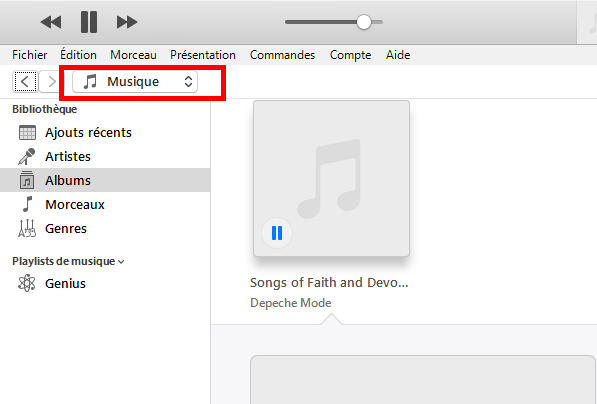This screenshot has width=597, height=404.
Task: Select Albums in the sidebar
Action: click(x=105, y=180)
